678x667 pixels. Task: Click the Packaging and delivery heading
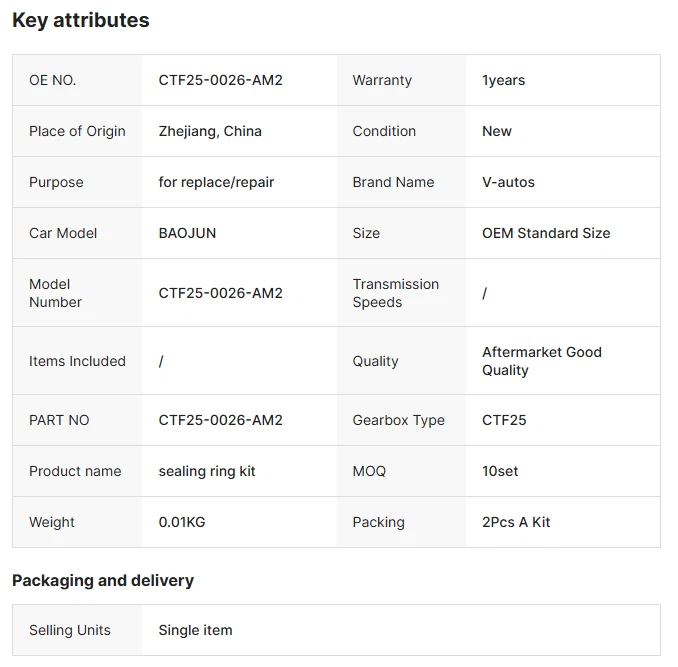click(x=103, y=580)
